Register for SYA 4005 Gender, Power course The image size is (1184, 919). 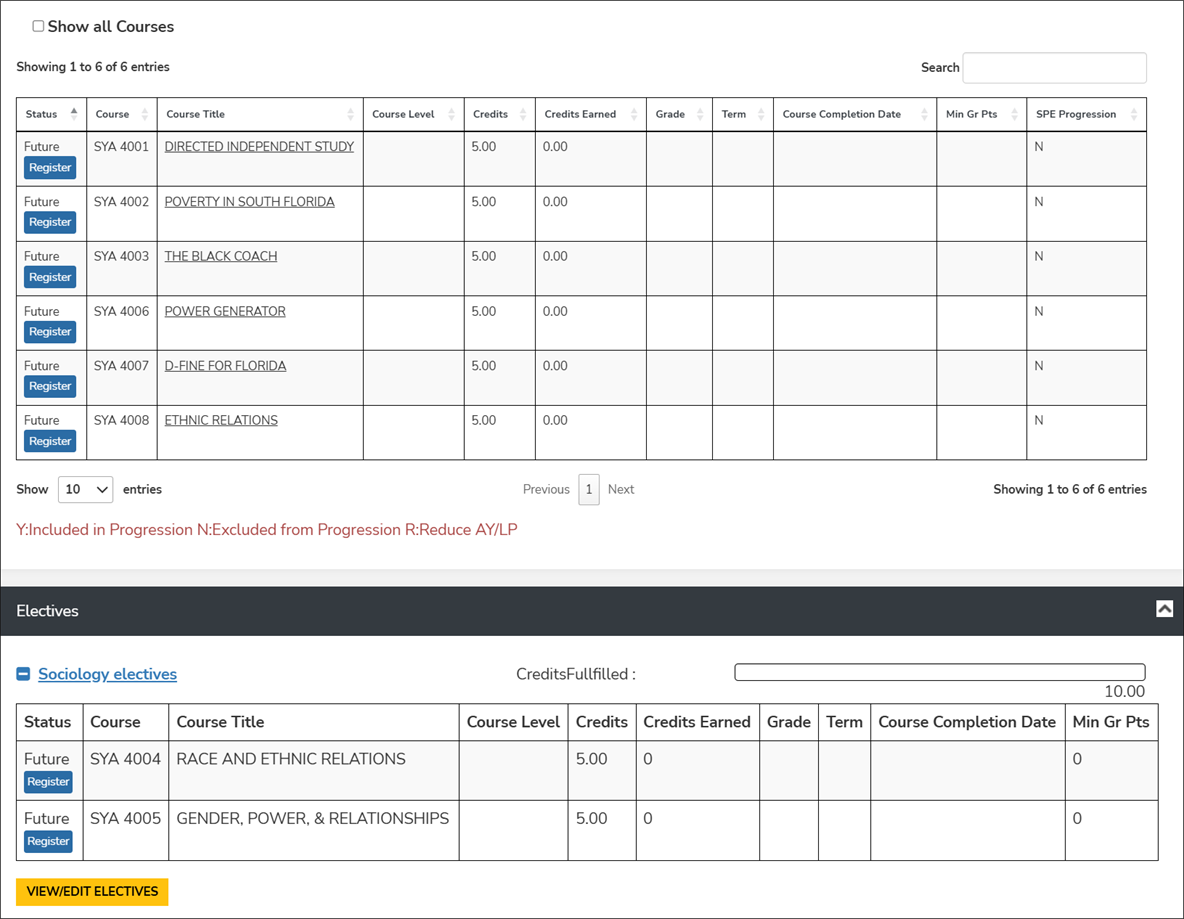[48, 841]
